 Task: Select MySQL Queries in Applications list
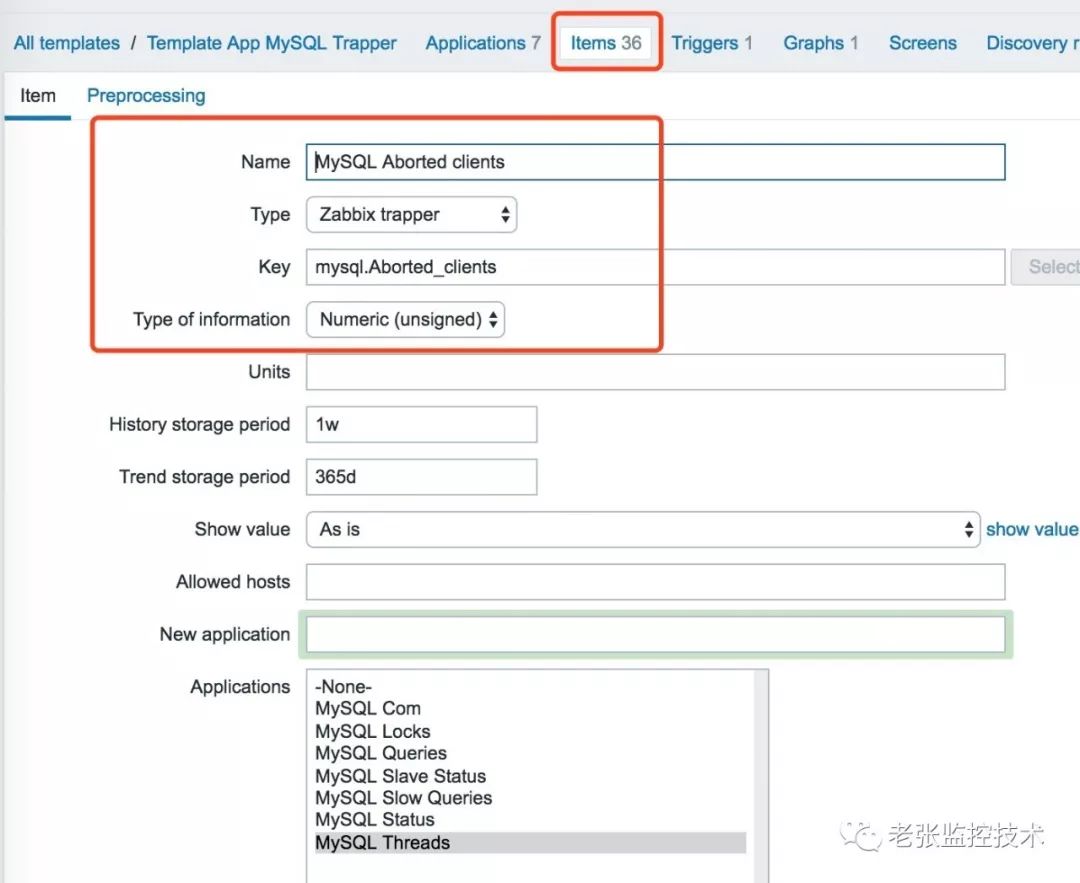(x=530, y=754)
